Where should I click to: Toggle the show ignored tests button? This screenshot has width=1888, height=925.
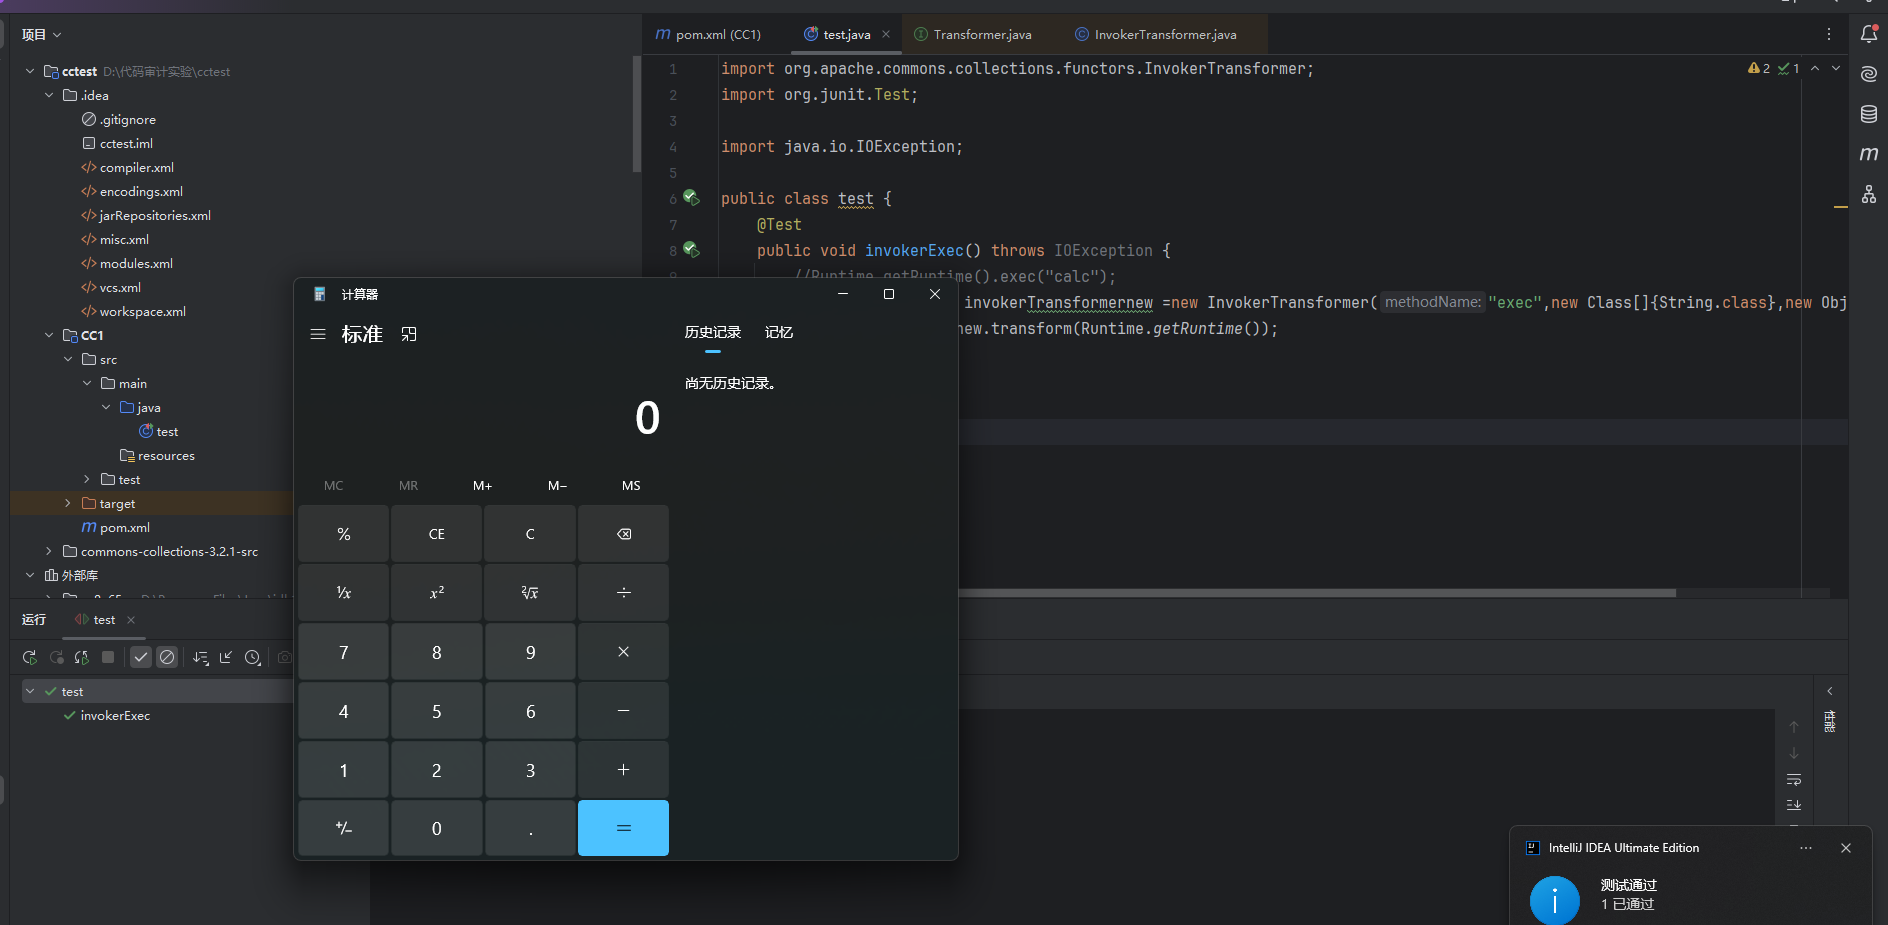[167, 657]
